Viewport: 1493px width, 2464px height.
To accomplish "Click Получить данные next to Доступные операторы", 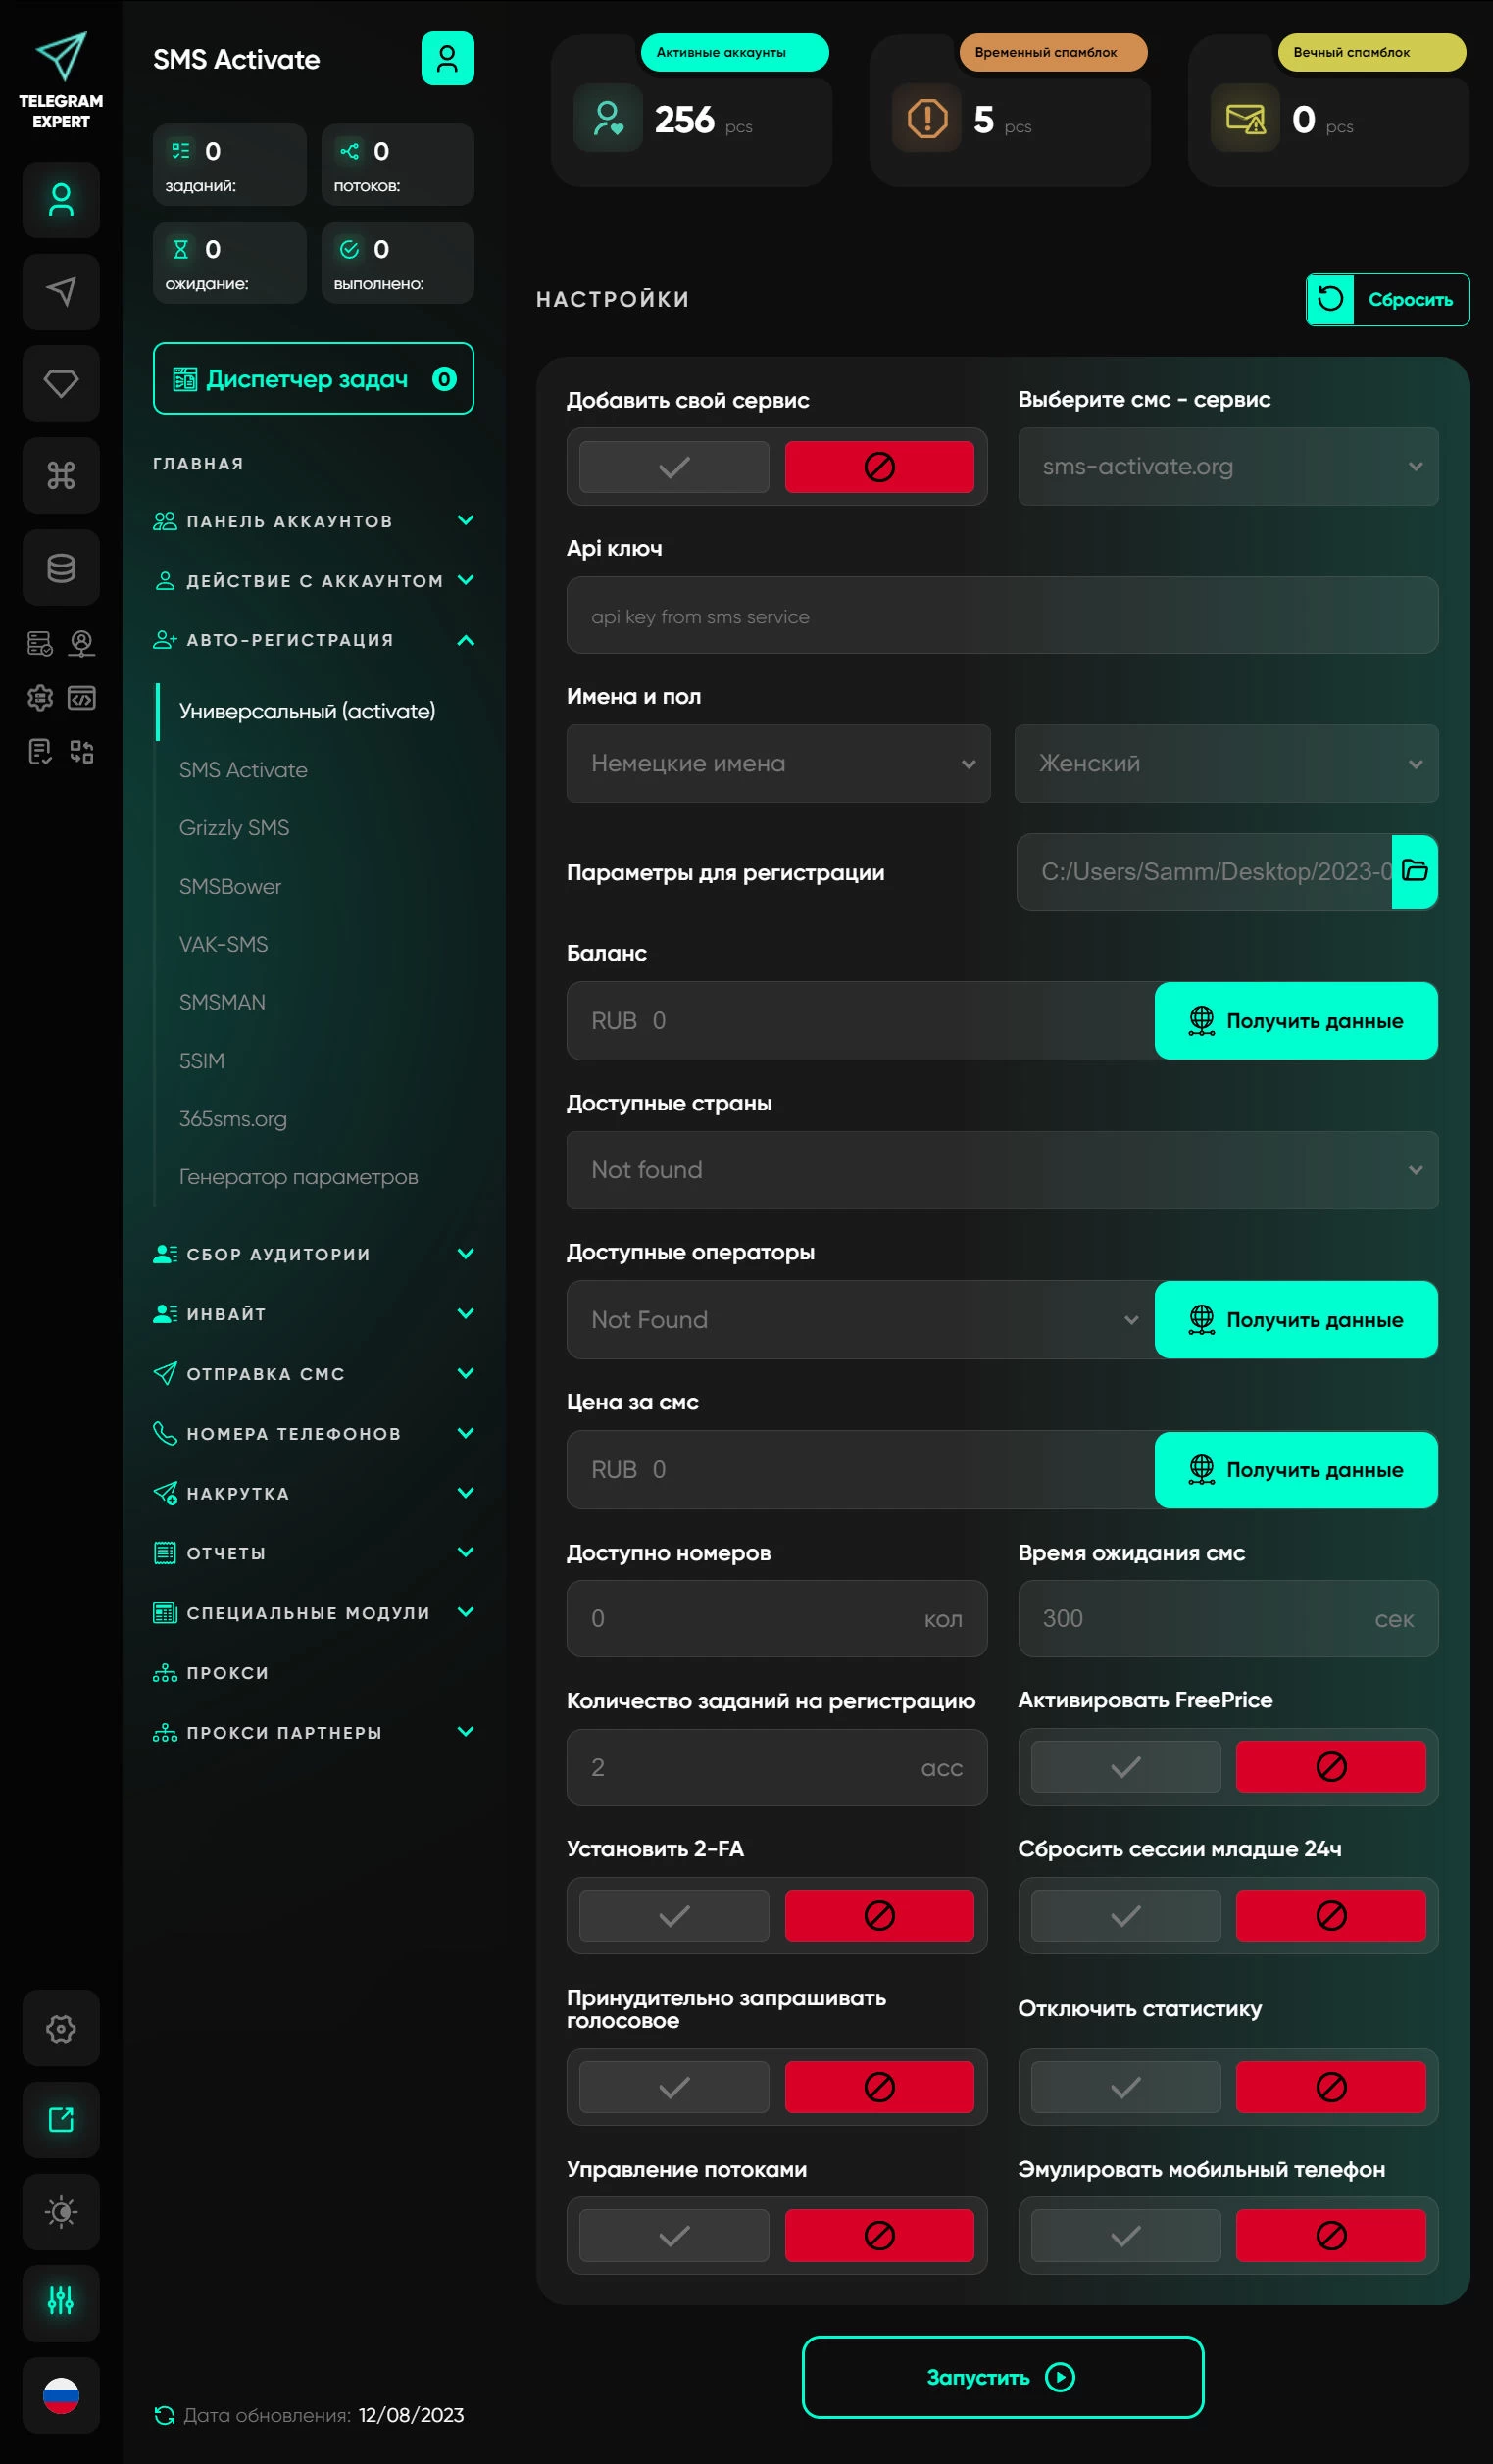I will coord(1296,1320).
